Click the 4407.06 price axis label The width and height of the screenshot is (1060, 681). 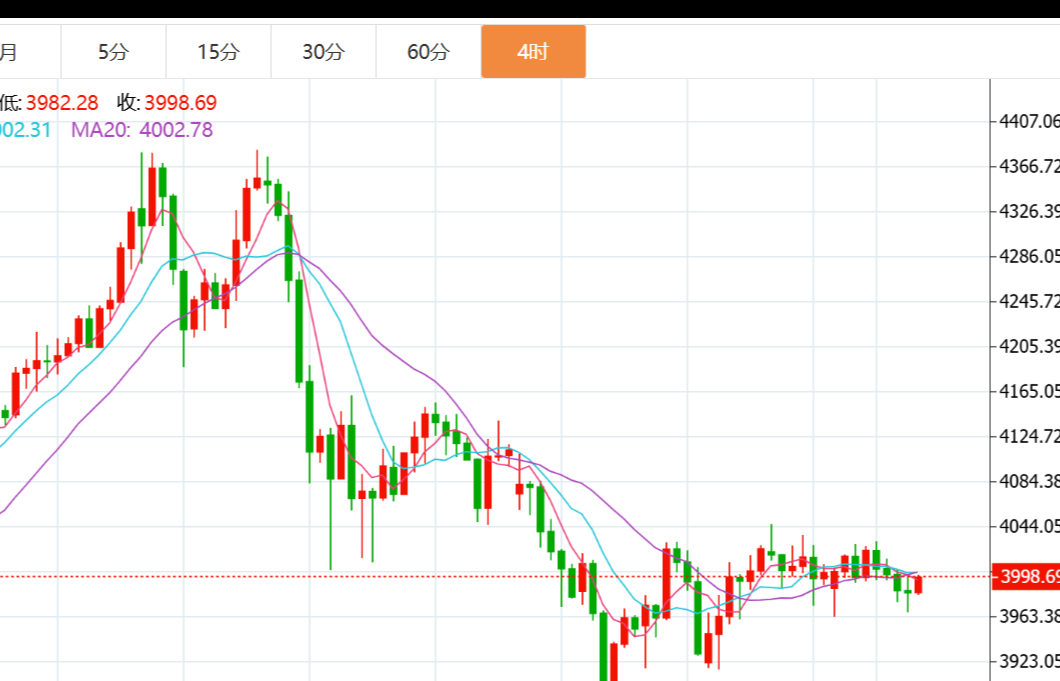[x=1029, y=122]
